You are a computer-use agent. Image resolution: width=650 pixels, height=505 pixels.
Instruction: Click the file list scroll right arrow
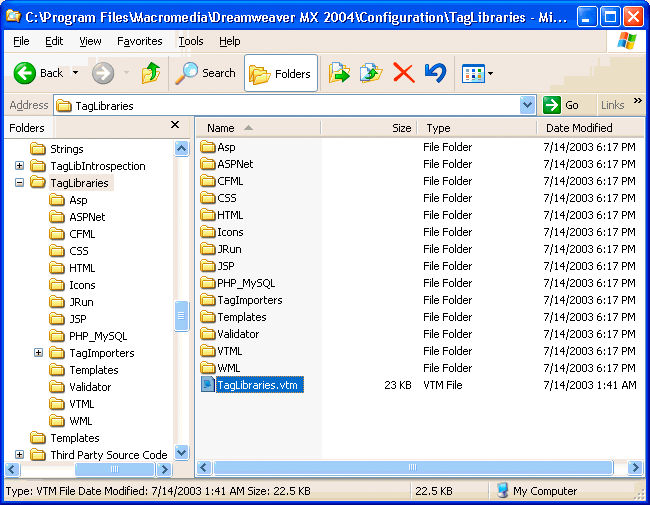(635, 468)
